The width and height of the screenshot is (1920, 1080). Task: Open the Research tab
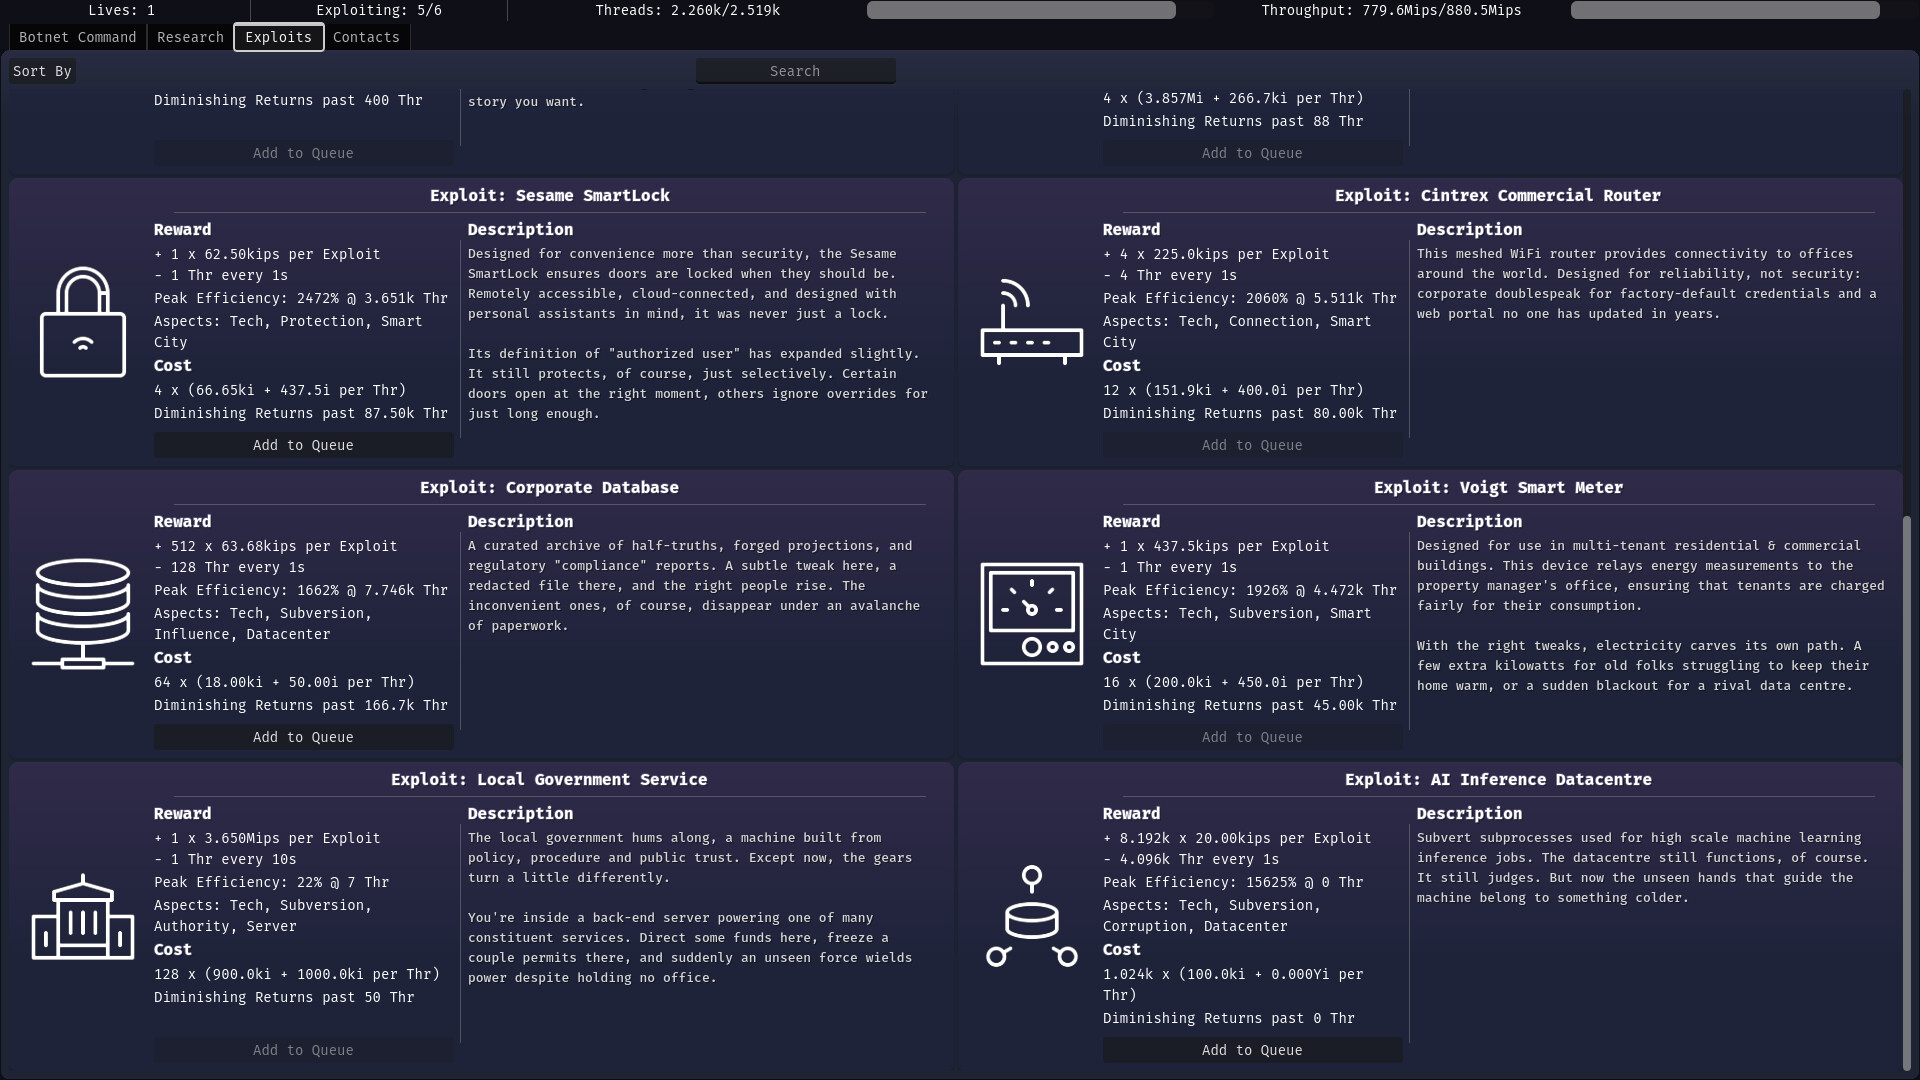point(189,37)
